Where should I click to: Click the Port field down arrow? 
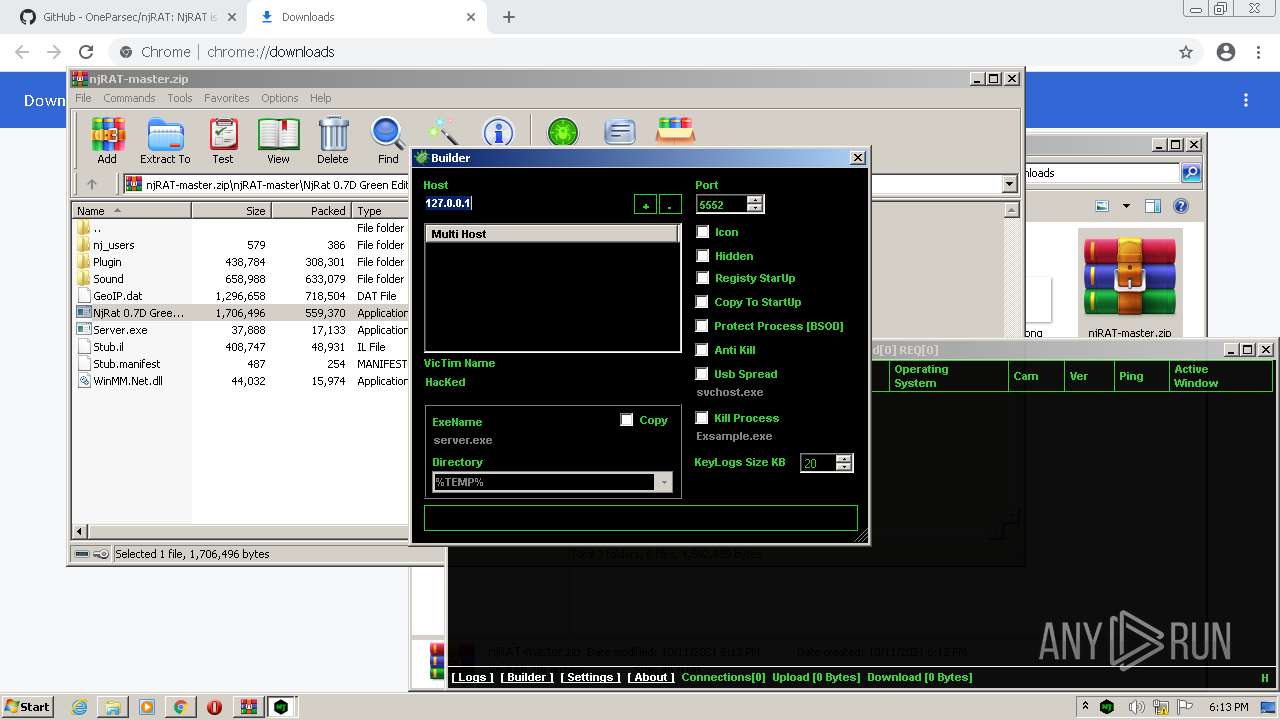[755, 208]
